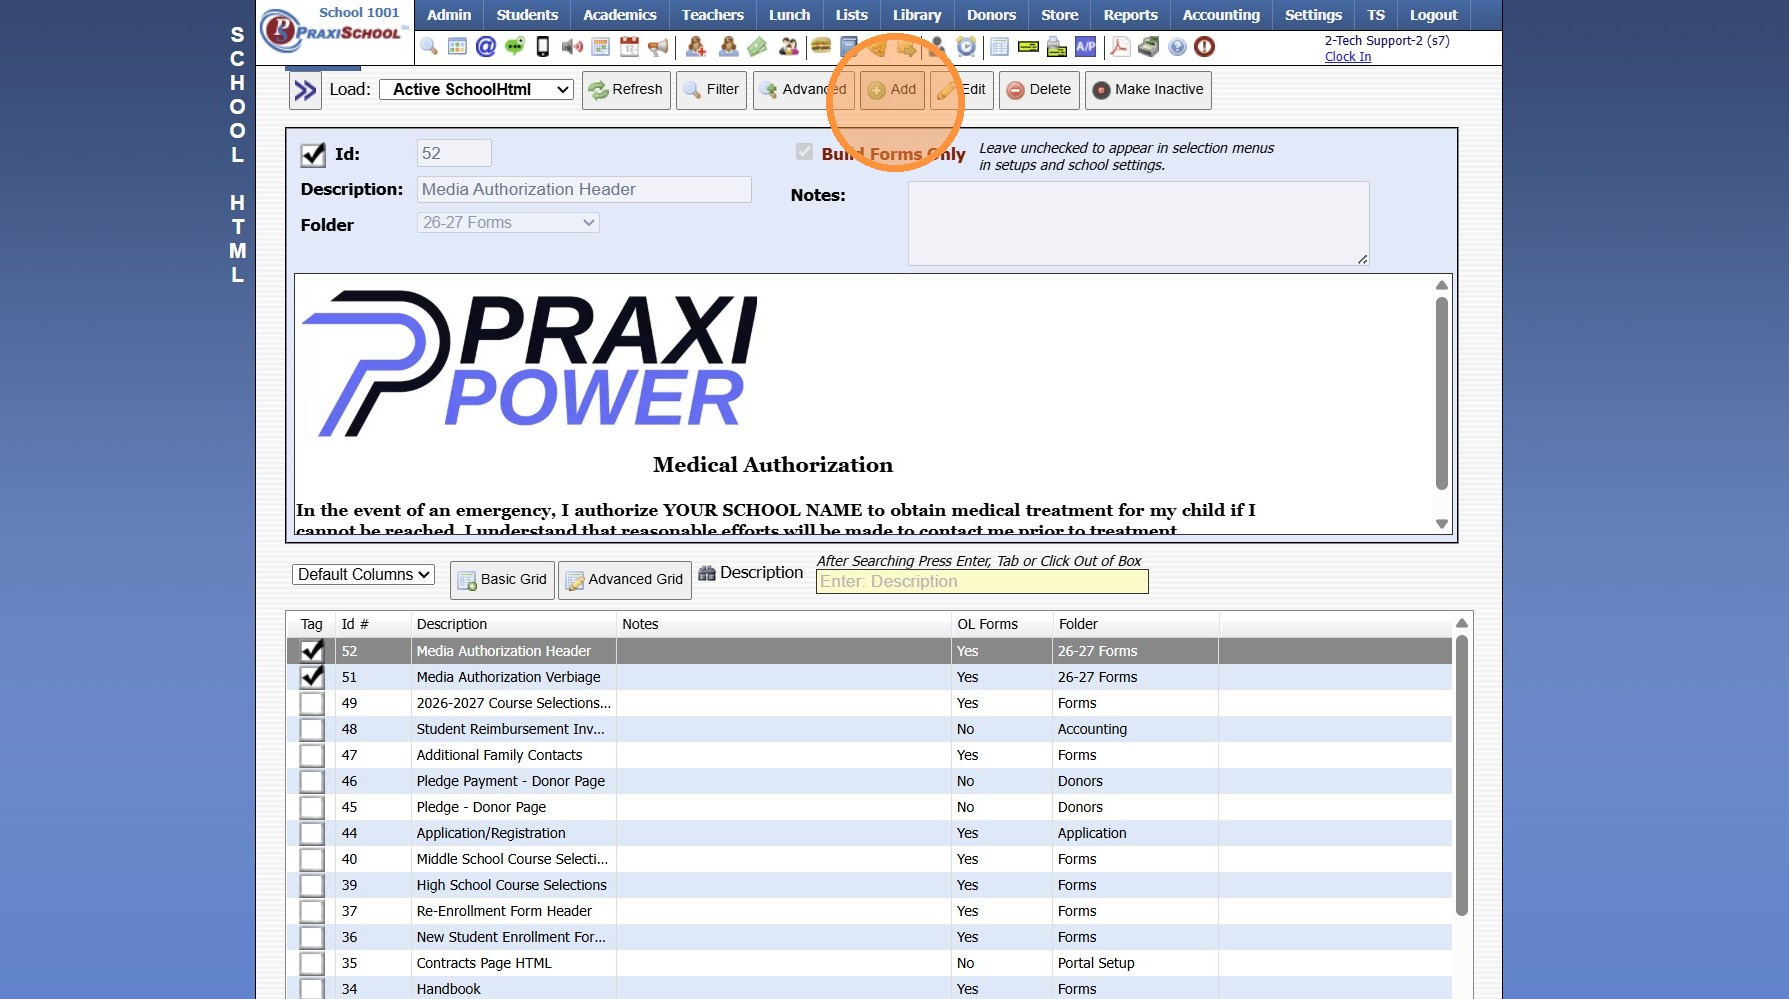Click the blue help question icon

[1177, 47]
